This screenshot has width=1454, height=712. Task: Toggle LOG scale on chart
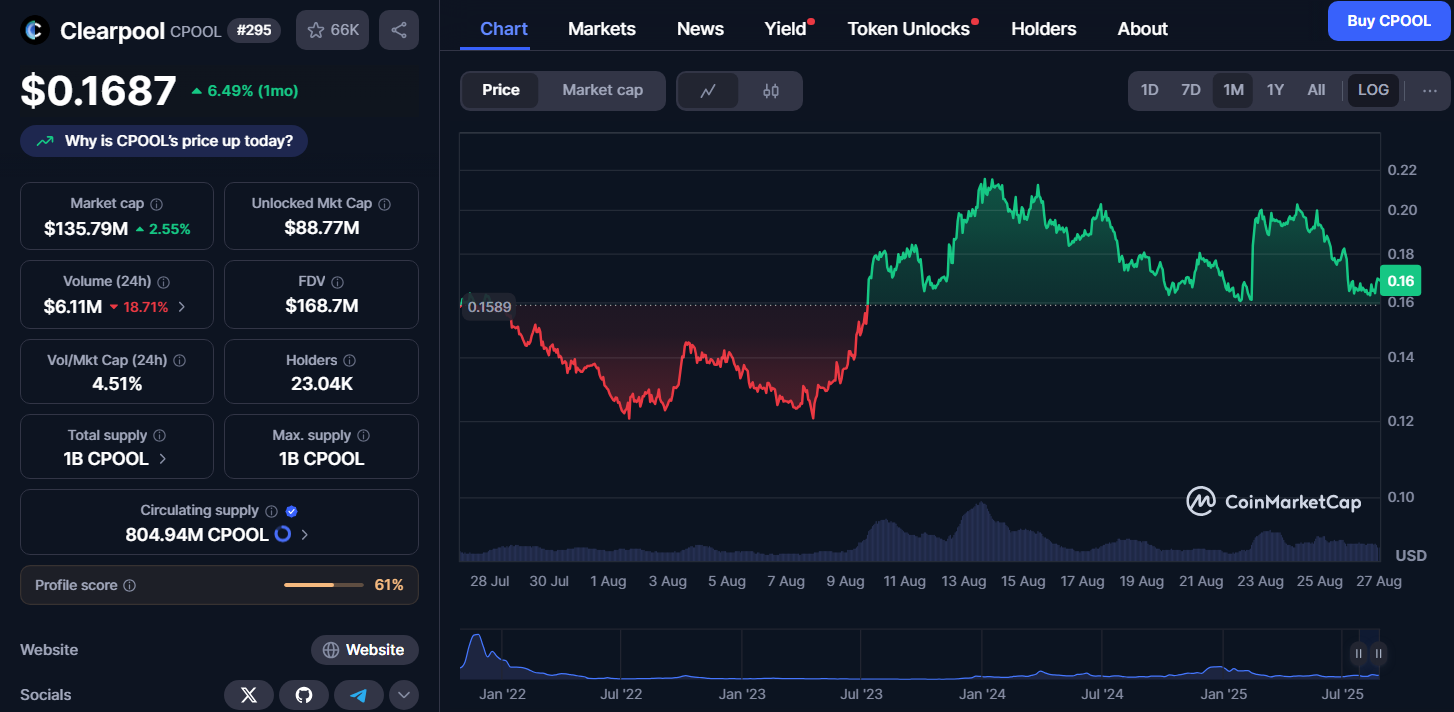(1373, 90)
